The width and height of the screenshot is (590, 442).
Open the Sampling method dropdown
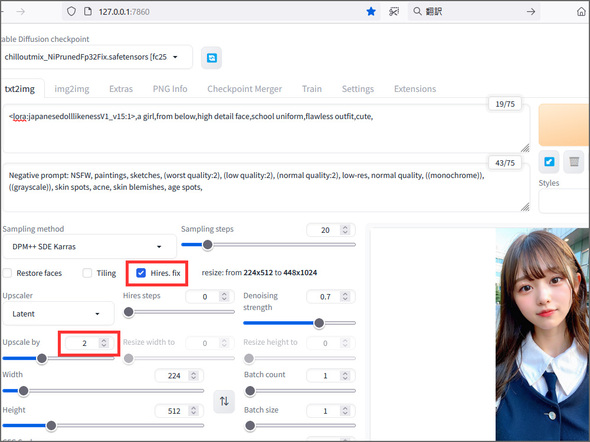pos(89,247)
